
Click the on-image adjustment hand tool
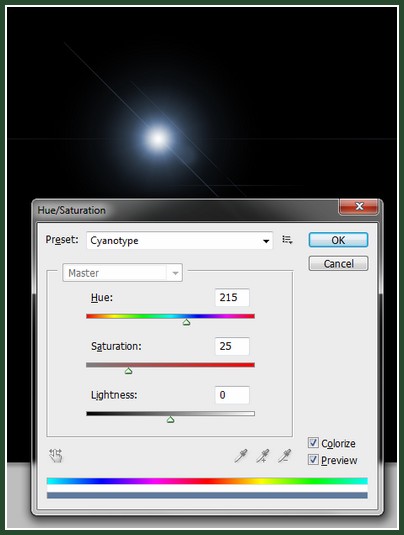56,456
